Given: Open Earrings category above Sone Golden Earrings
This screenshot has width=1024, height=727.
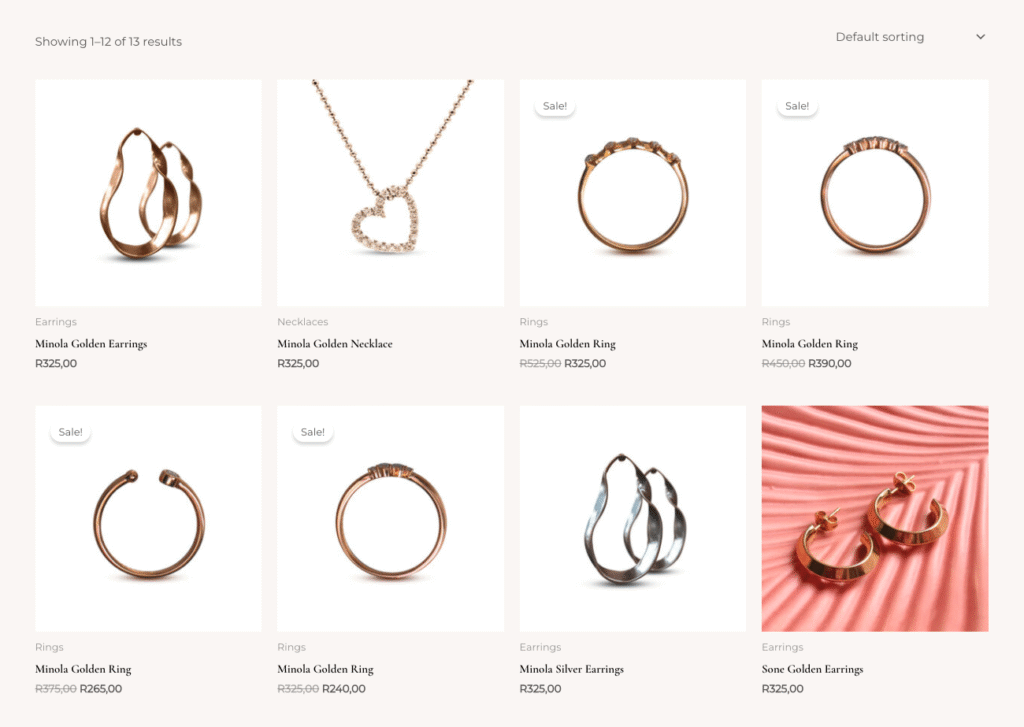Looking at the screenshot, I should click(782, 647).
